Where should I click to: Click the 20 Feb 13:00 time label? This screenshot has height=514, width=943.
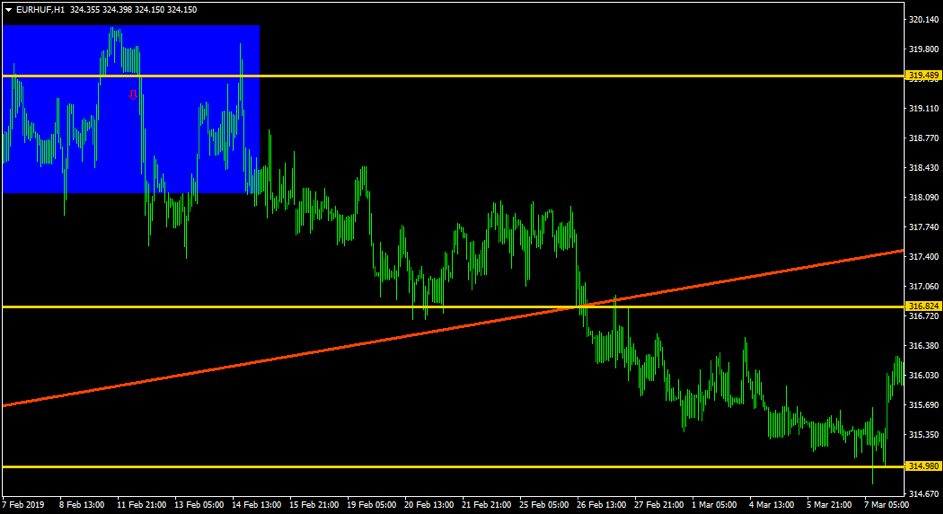pyautogui.click(x=428, y=505)
